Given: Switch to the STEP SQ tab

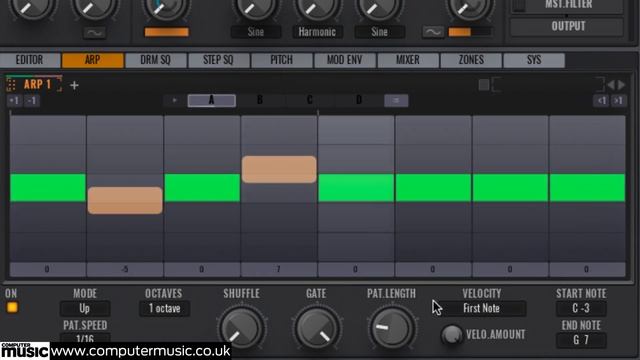Looking at the screenshot, I should (218, 60).
